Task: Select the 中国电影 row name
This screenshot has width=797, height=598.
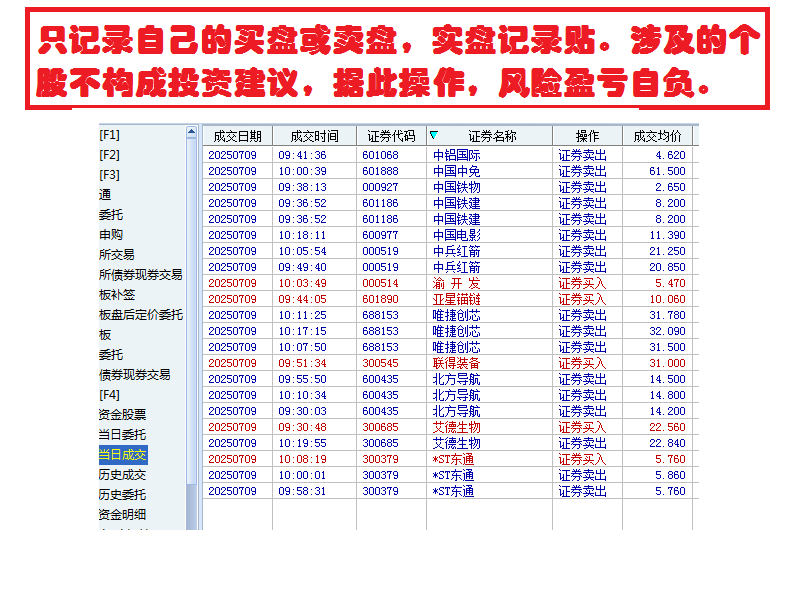Action: point(456,235)
